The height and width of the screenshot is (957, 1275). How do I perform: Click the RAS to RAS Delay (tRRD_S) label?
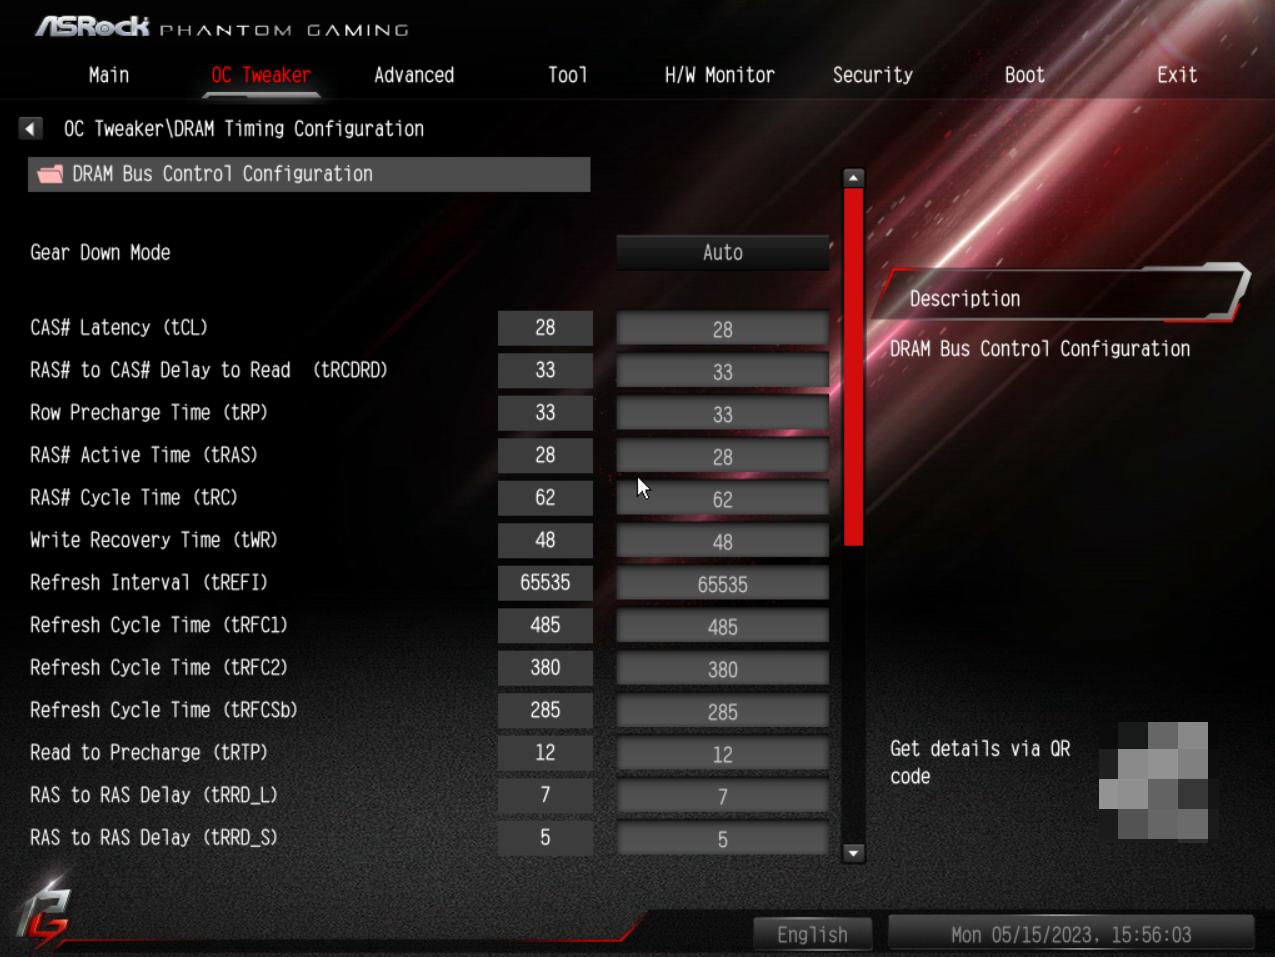pyautogui.click(x=154, y=838)
